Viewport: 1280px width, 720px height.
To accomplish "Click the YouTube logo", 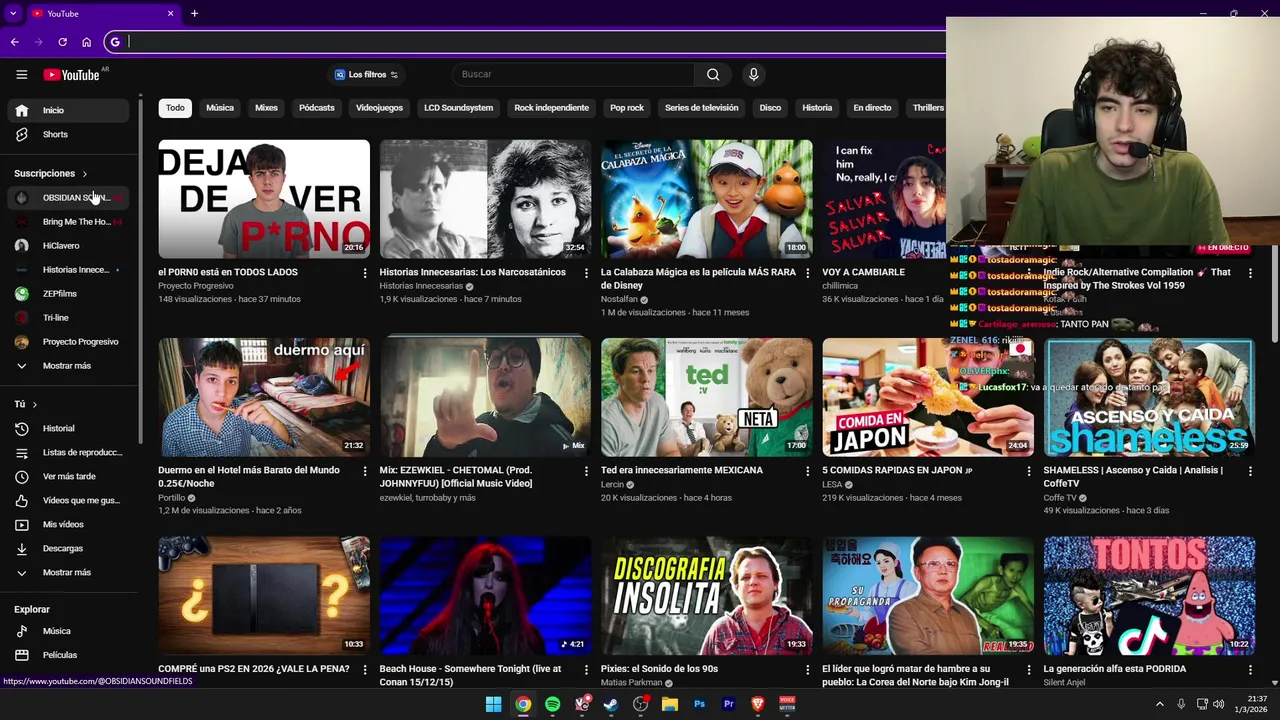I will tap(71, 74).
